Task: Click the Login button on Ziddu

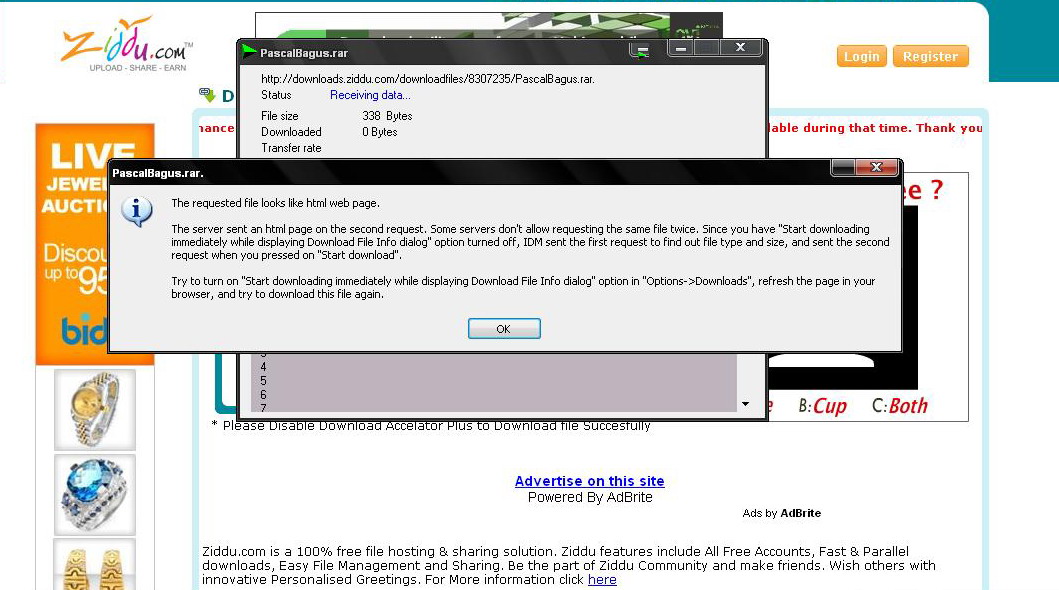Action: pyautogui.click(x=861, y=57)
